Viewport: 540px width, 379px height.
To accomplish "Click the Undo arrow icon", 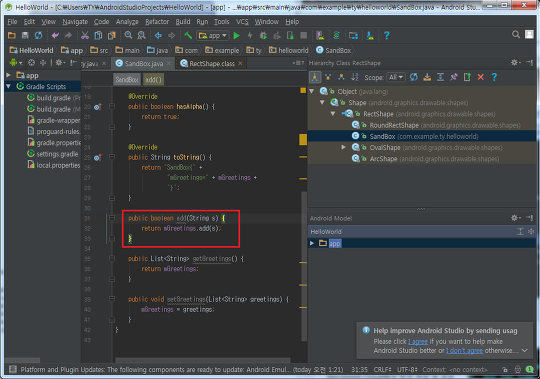I will click(x=55, y=35).
